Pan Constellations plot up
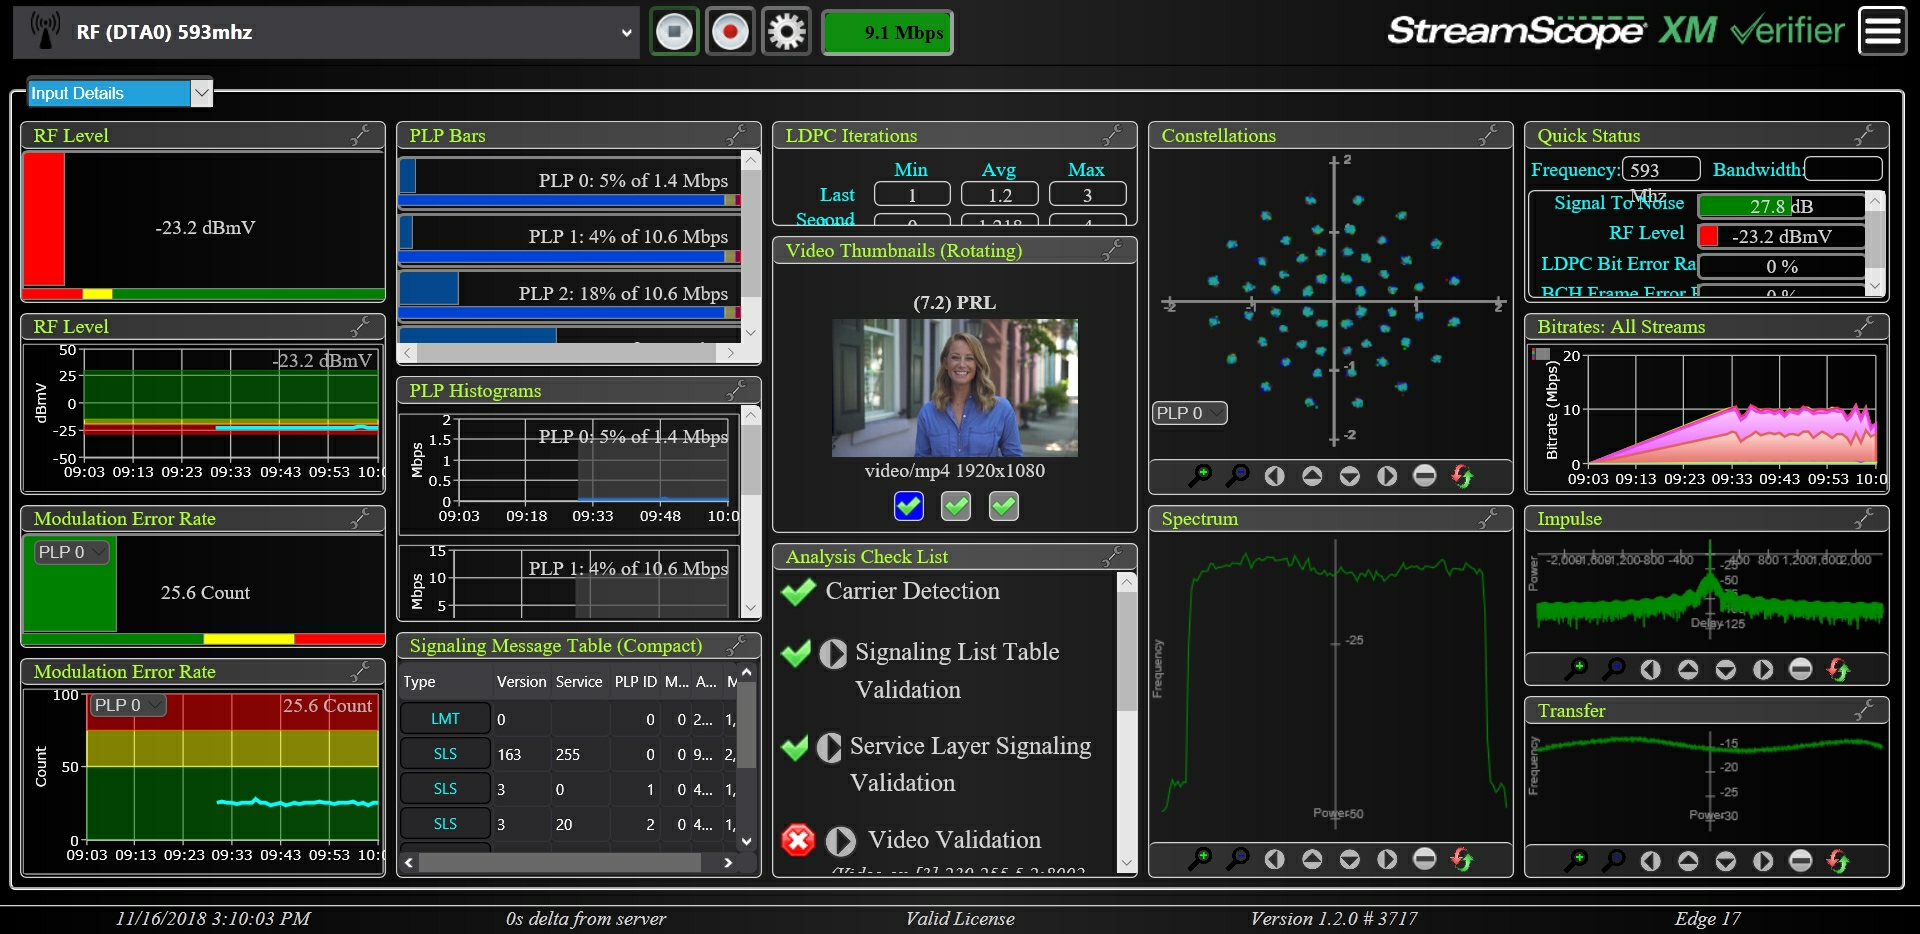 pyautogui.click(x=1312, y=476)
